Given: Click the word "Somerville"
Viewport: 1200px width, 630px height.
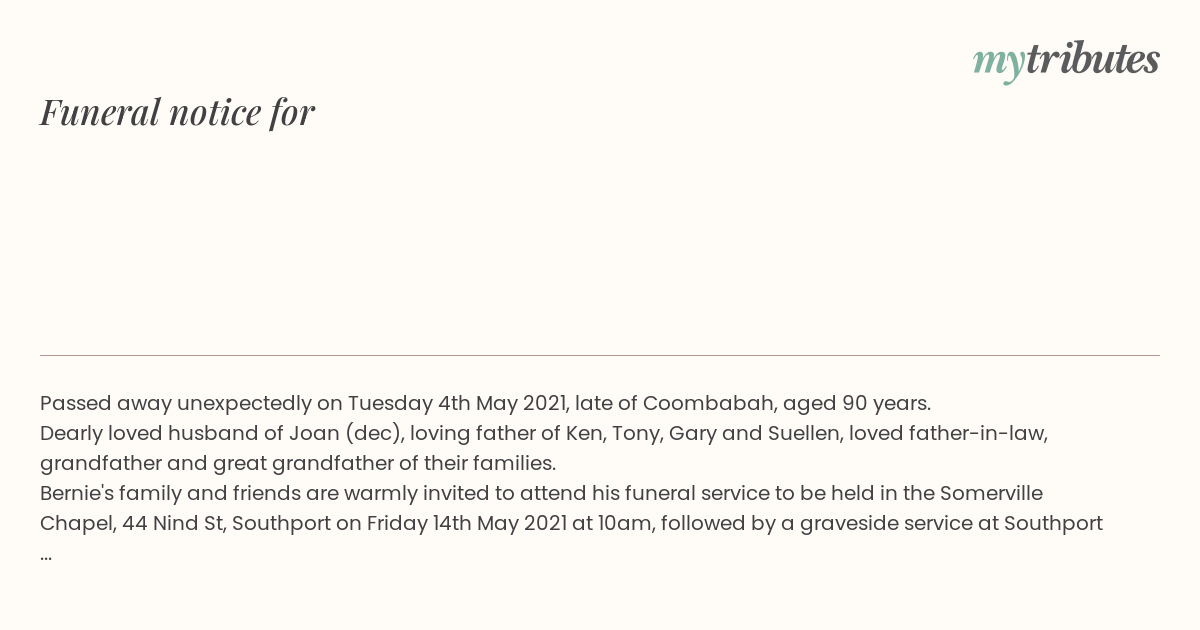Looking at the screenshot, I should [987, 493].
